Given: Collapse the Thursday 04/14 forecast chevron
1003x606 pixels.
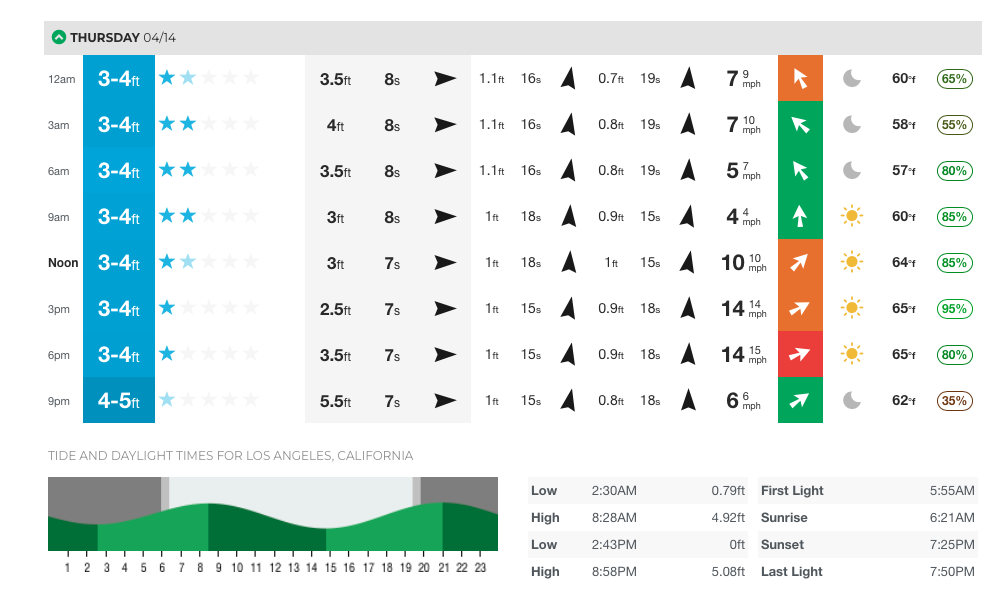Looking at the screenshot, I should [x=59, y=38].
